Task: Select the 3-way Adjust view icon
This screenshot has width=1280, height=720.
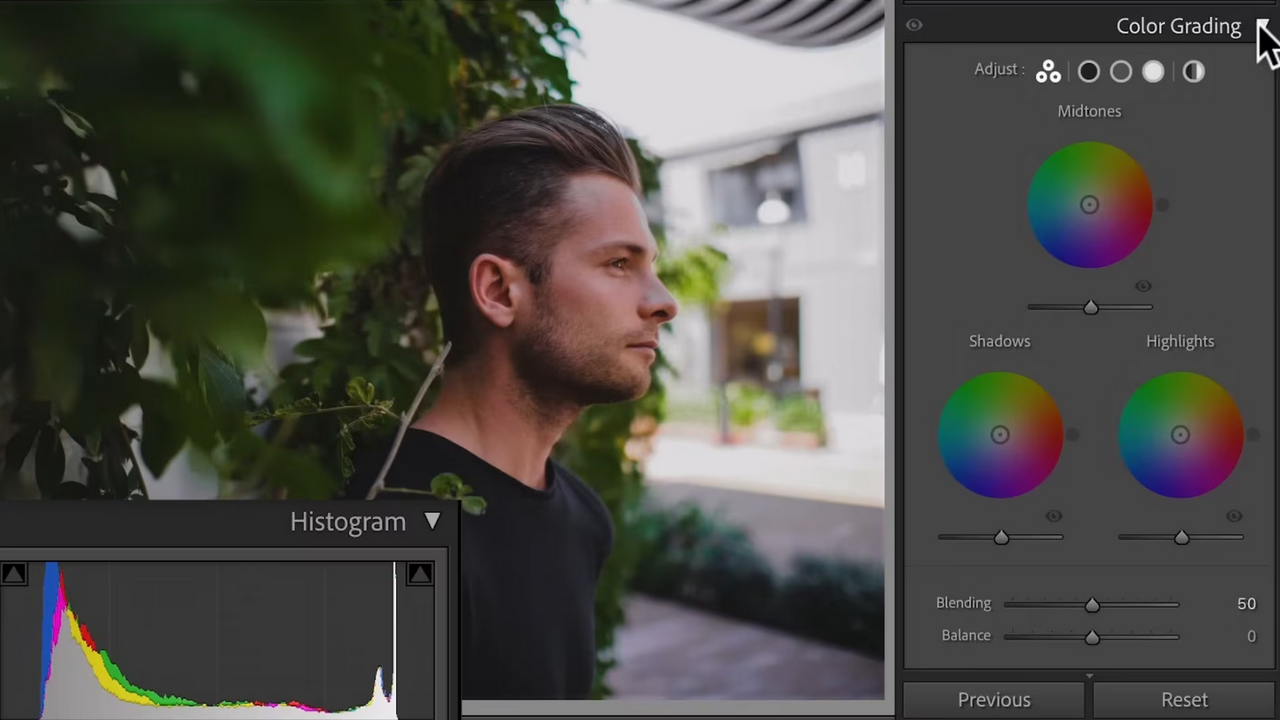Action: [x=1048, y=71]
